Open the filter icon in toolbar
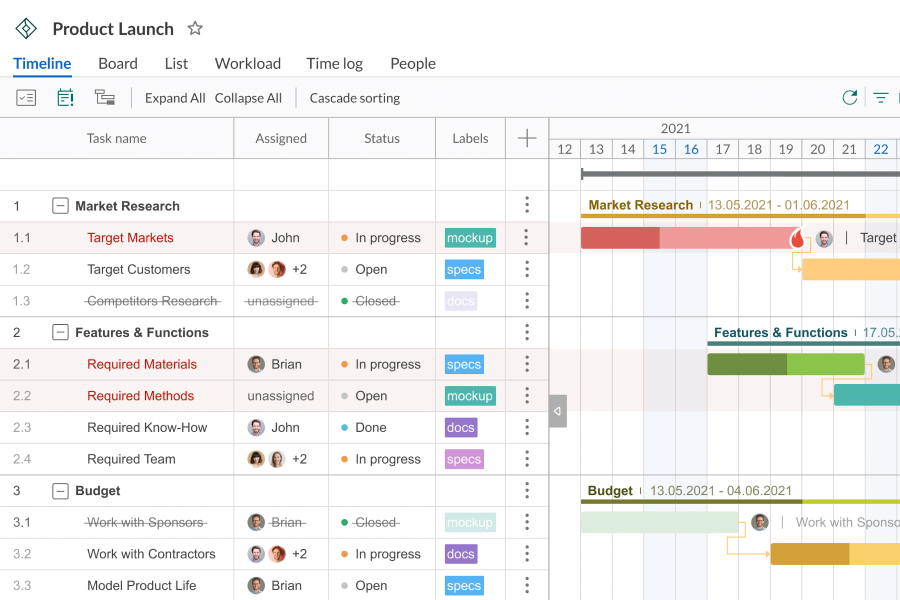This screenshot has width=900, height=600. click(x=880, y=98)
